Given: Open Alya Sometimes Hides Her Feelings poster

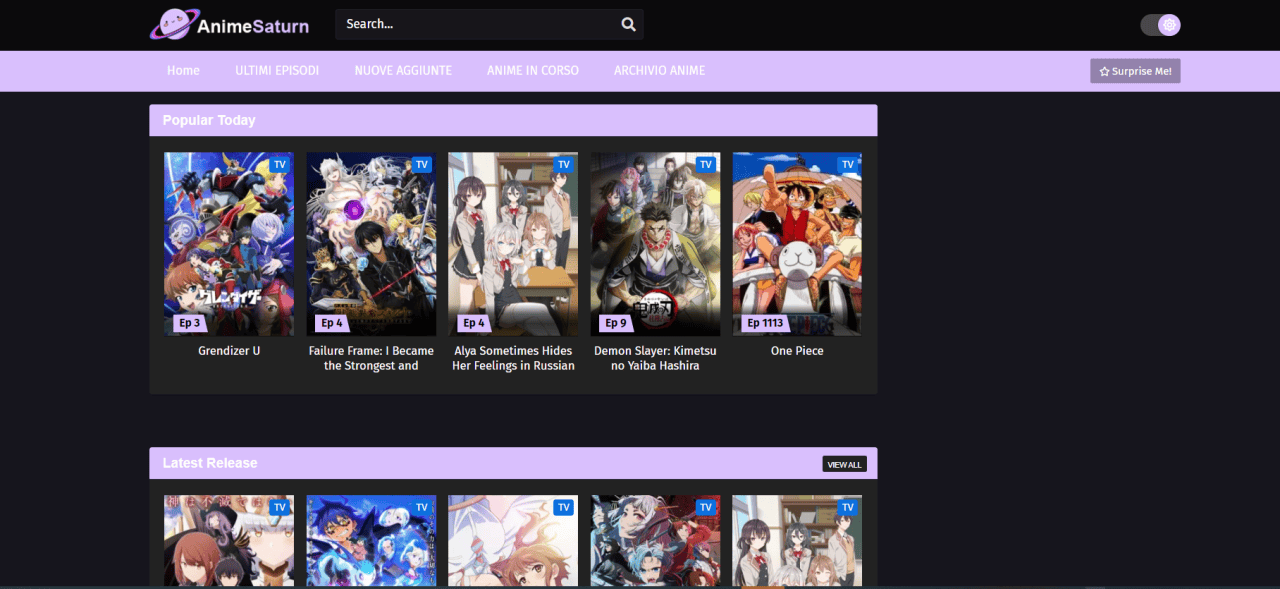Looking at the screenshot, I should (x=513, y=244).
